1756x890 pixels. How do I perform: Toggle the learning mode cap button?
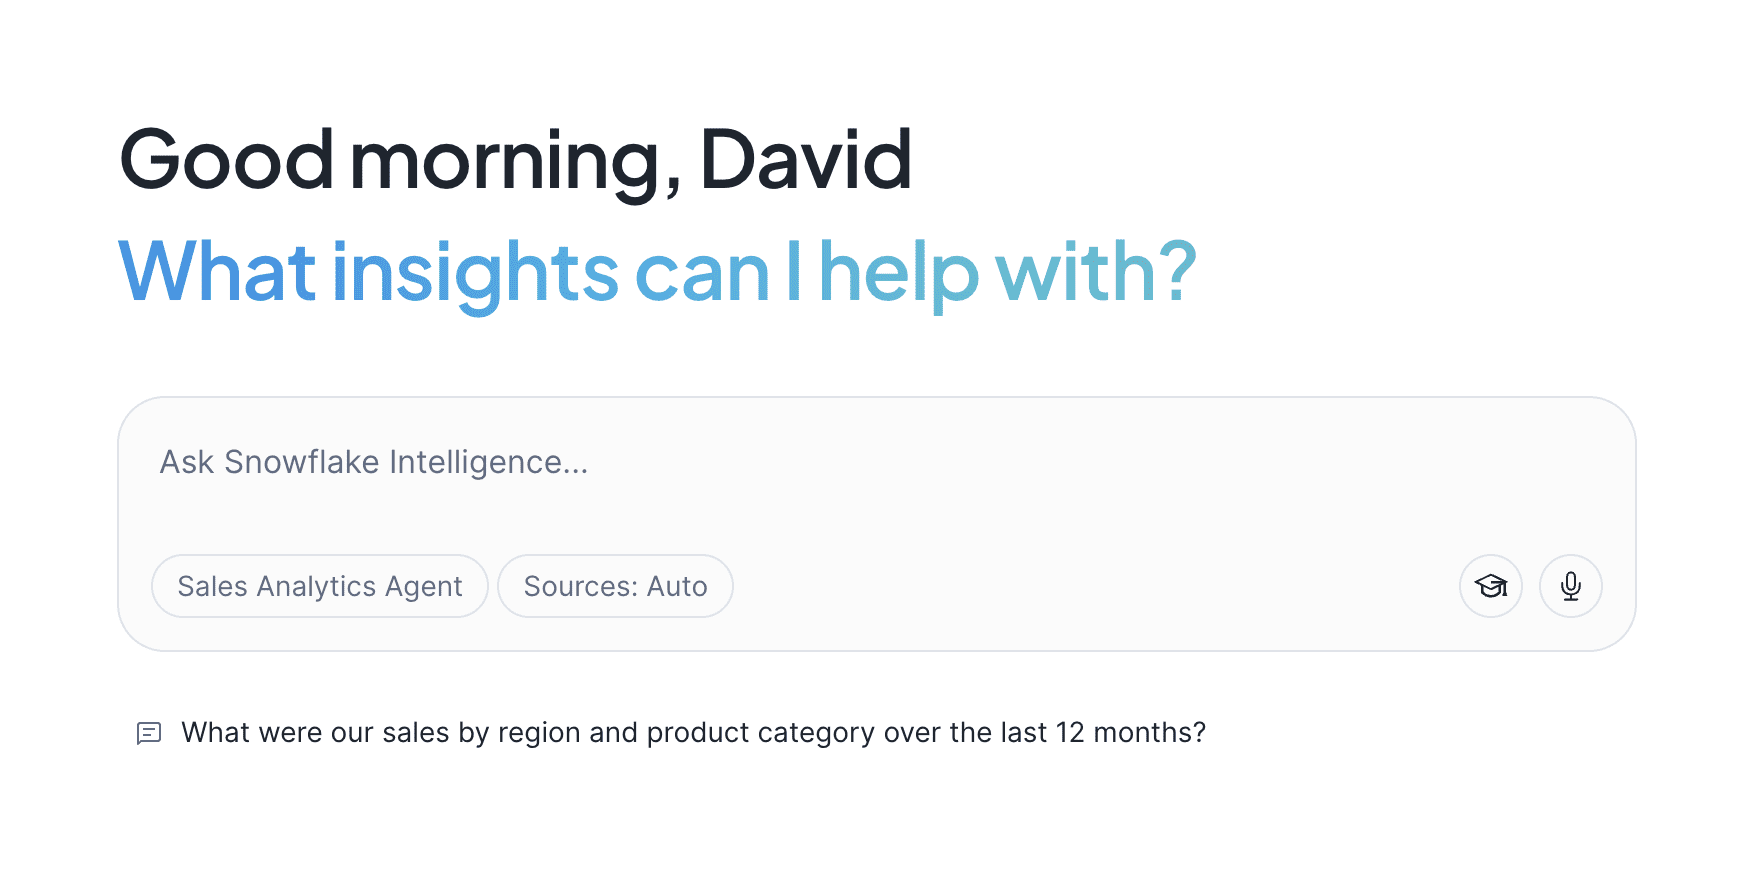(1490, 586)
